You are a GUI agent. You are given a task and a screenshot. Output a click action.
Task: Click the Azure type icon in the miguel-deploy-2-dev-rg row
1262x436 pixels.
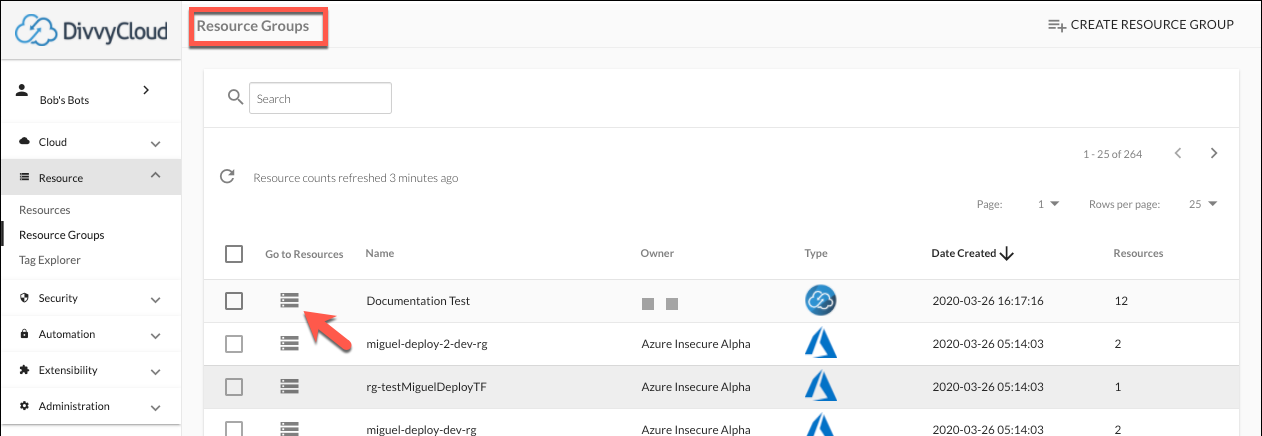[x=820, y=343]
